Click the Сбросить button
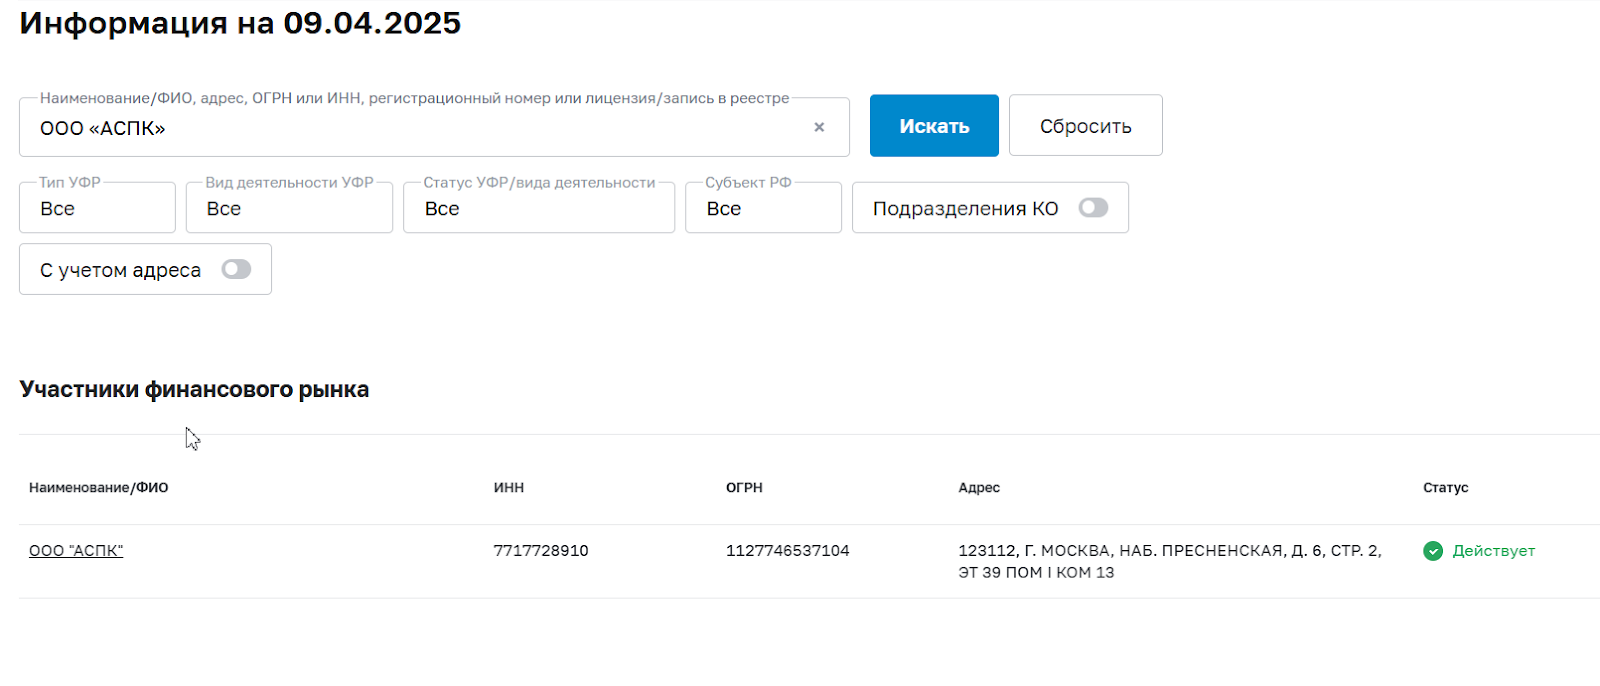Image resolution: width=1600 pixels, height=686 pixels. [x=1085, y=126]
